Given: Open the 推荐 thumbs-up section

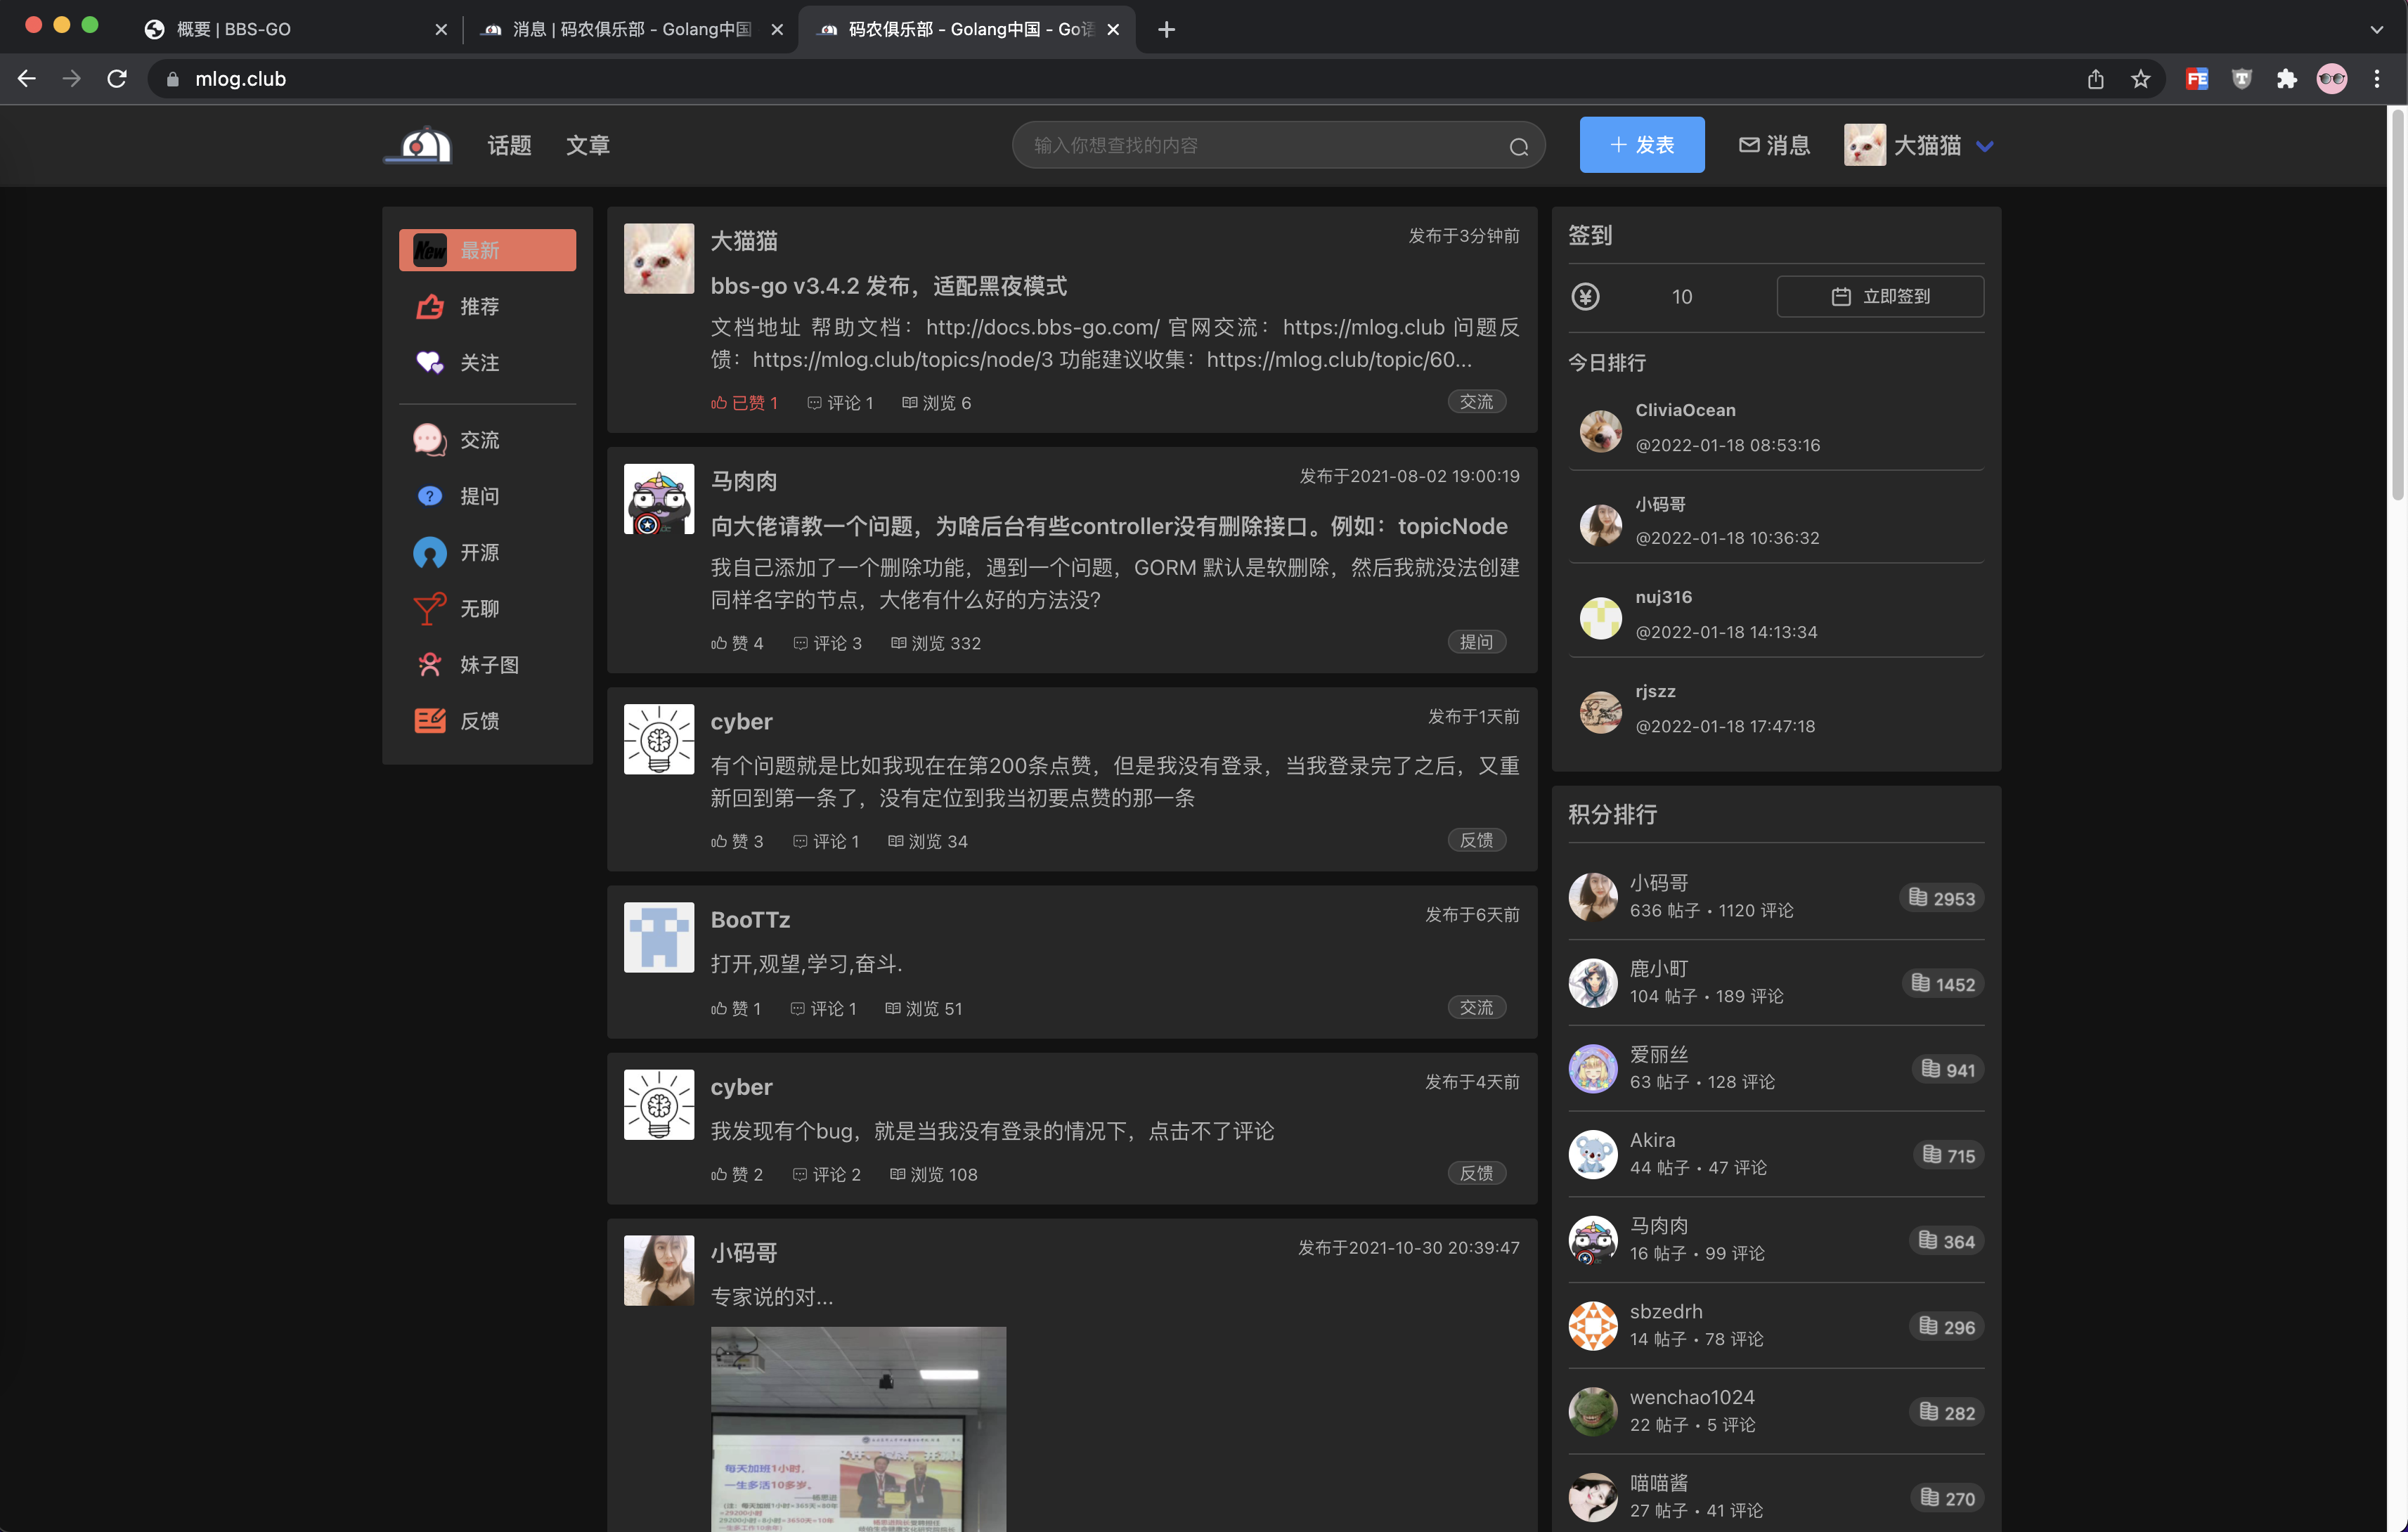Looking at the screenshot, I should pos(430,306).
